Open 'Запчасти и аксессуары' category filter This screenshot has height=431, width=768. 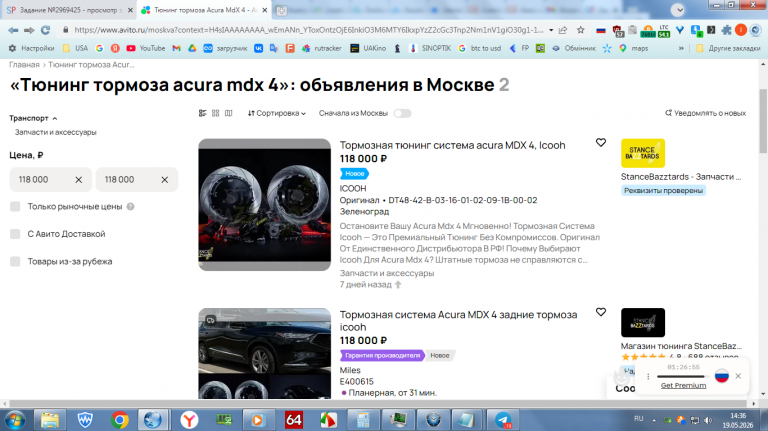point(55,132)
